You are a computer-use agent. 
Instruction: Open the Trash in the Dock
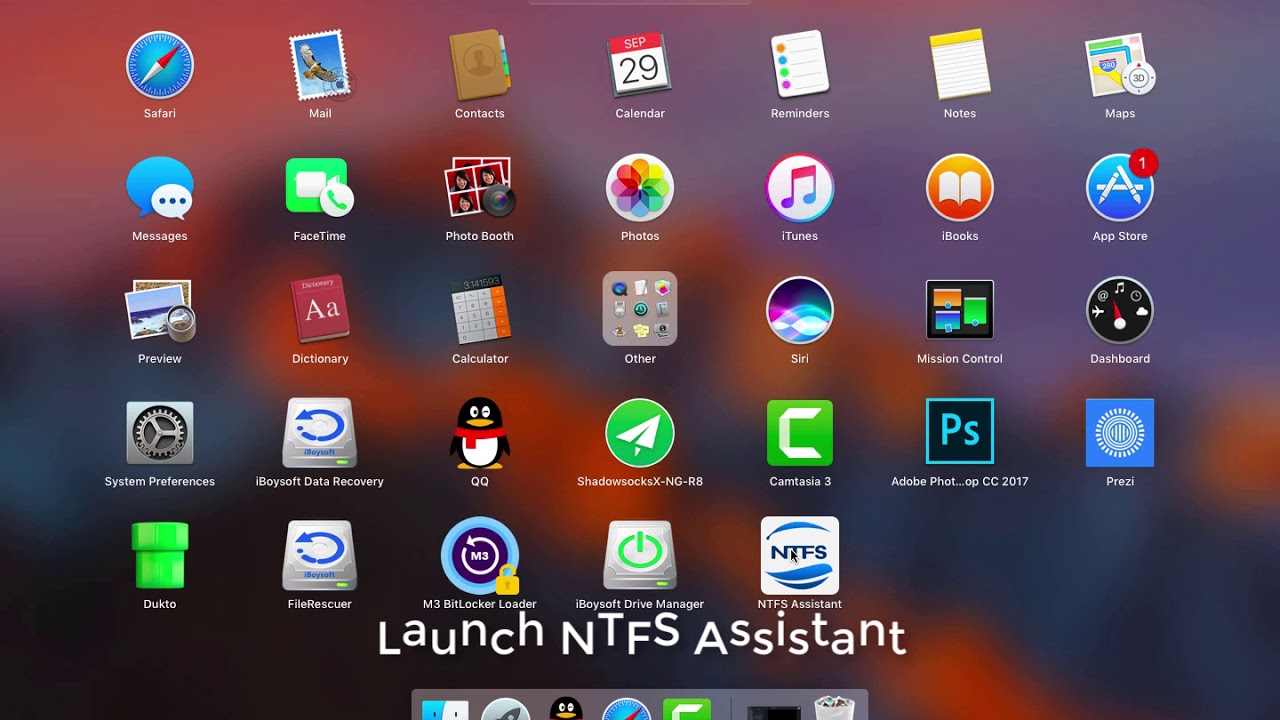click(835, 708)
